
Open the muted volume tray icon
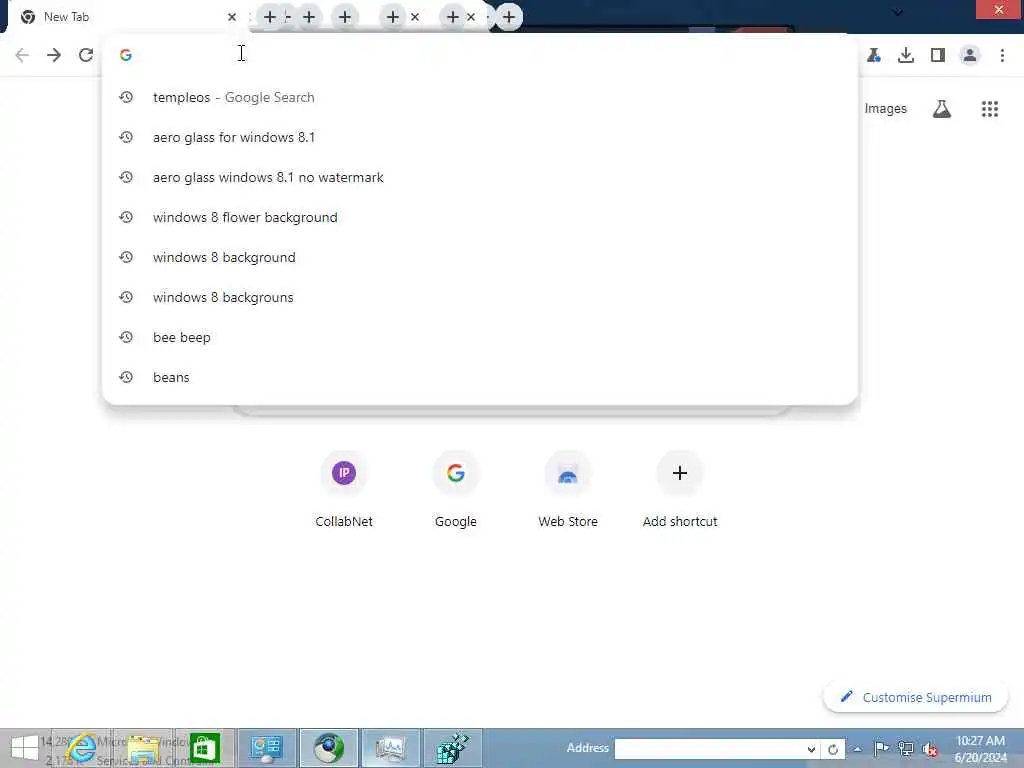point(930,749)
